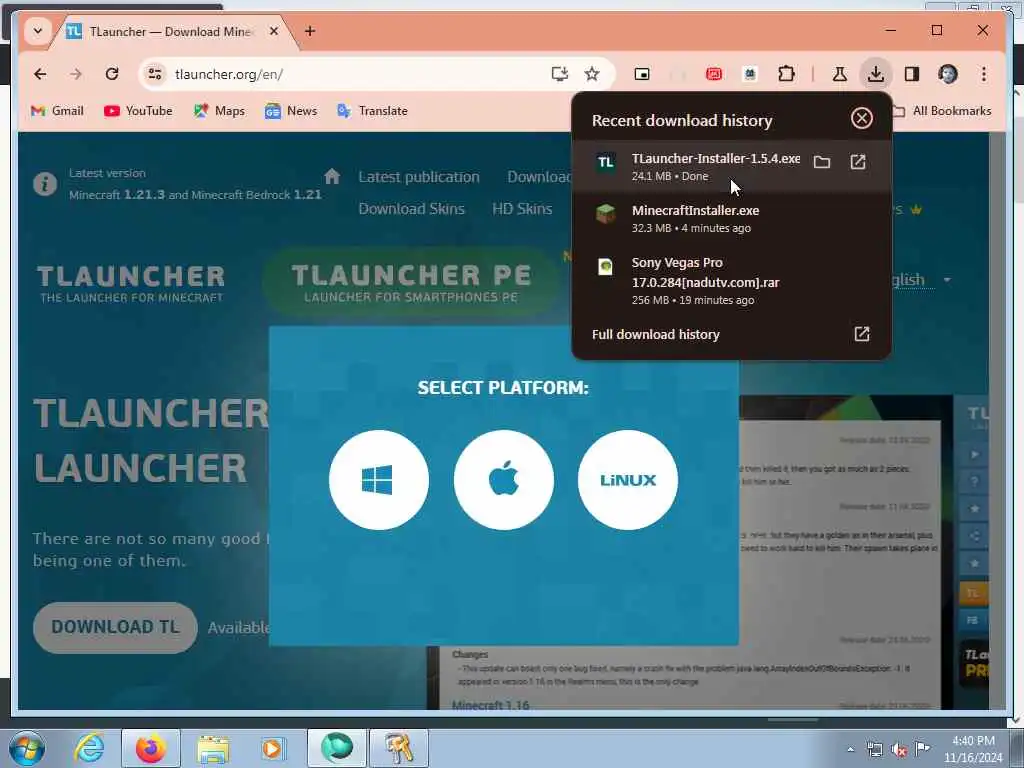1024x768 pixels.
Task: Open TLauncher-Installer-1.5.4.exe with external icon
Action: point(857,162)
